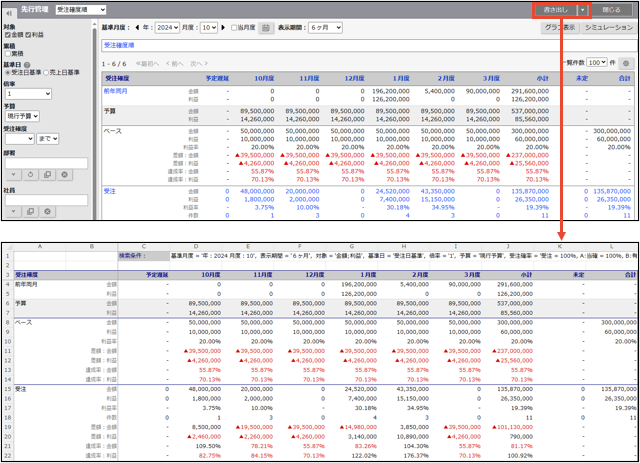Sort by 受注確度 column header in web table

[117, 78]
